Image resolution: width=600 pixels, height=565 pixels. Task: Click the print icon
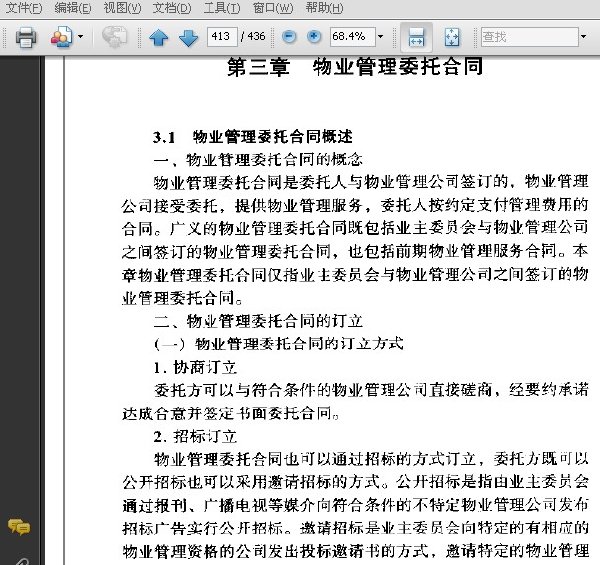[x=26, y=37]
